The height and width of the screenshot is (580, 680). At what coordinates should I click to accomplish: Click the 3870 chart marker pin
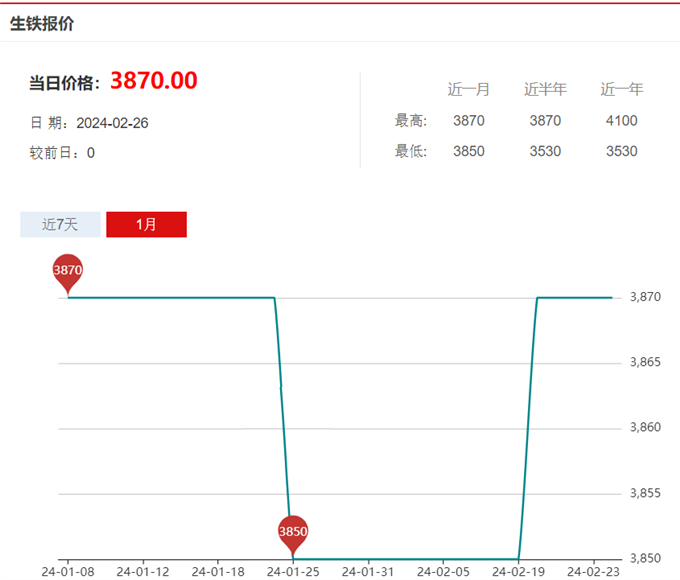pos(68,274)
